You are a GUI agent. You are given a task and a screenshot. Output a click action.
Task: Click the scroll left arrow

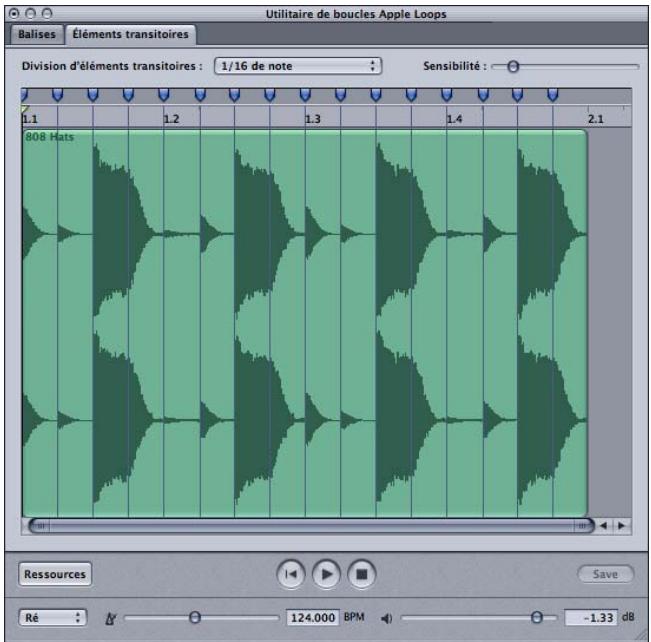604,526
